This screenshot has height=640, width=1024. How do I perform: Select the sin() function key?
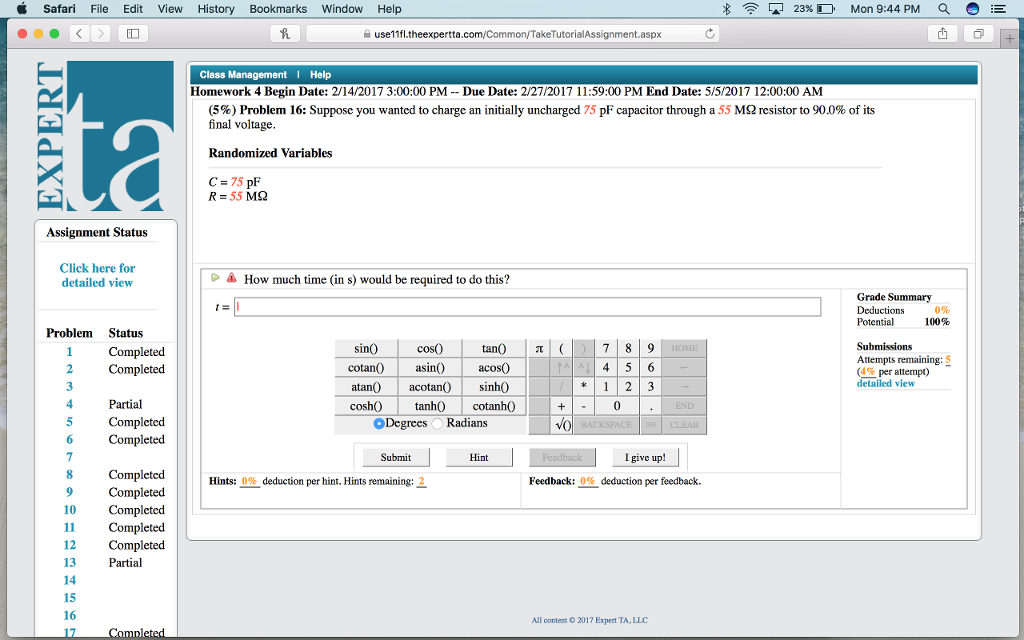[366, 348]
